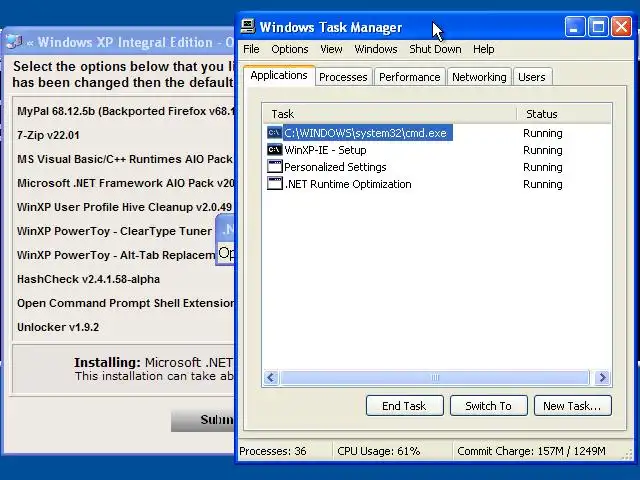The width and height of the screenshot is (640, 480).
Task: Select the C:\WINDOWS\system32\cmd.exe task
Action: [x=366, y=133]
